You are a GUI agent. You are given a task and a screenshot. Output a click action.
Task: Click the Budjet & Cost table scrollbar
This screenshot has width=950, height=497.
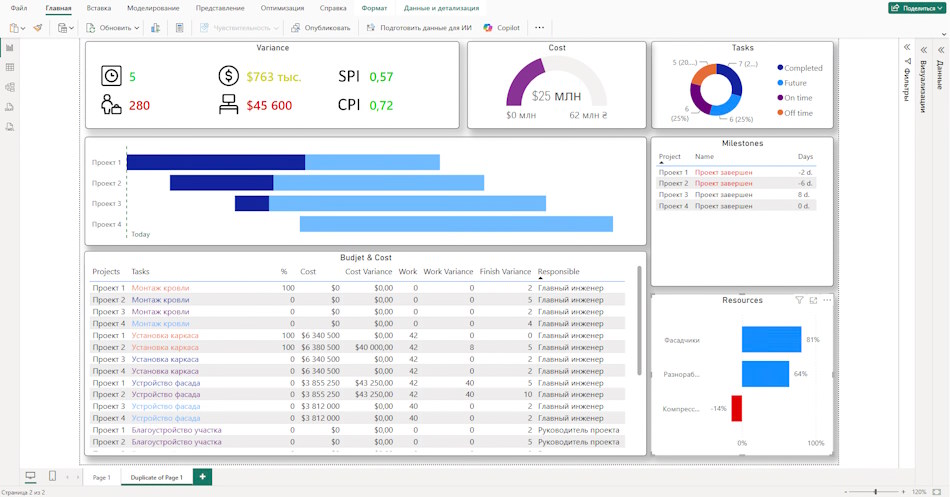(639, 320)
